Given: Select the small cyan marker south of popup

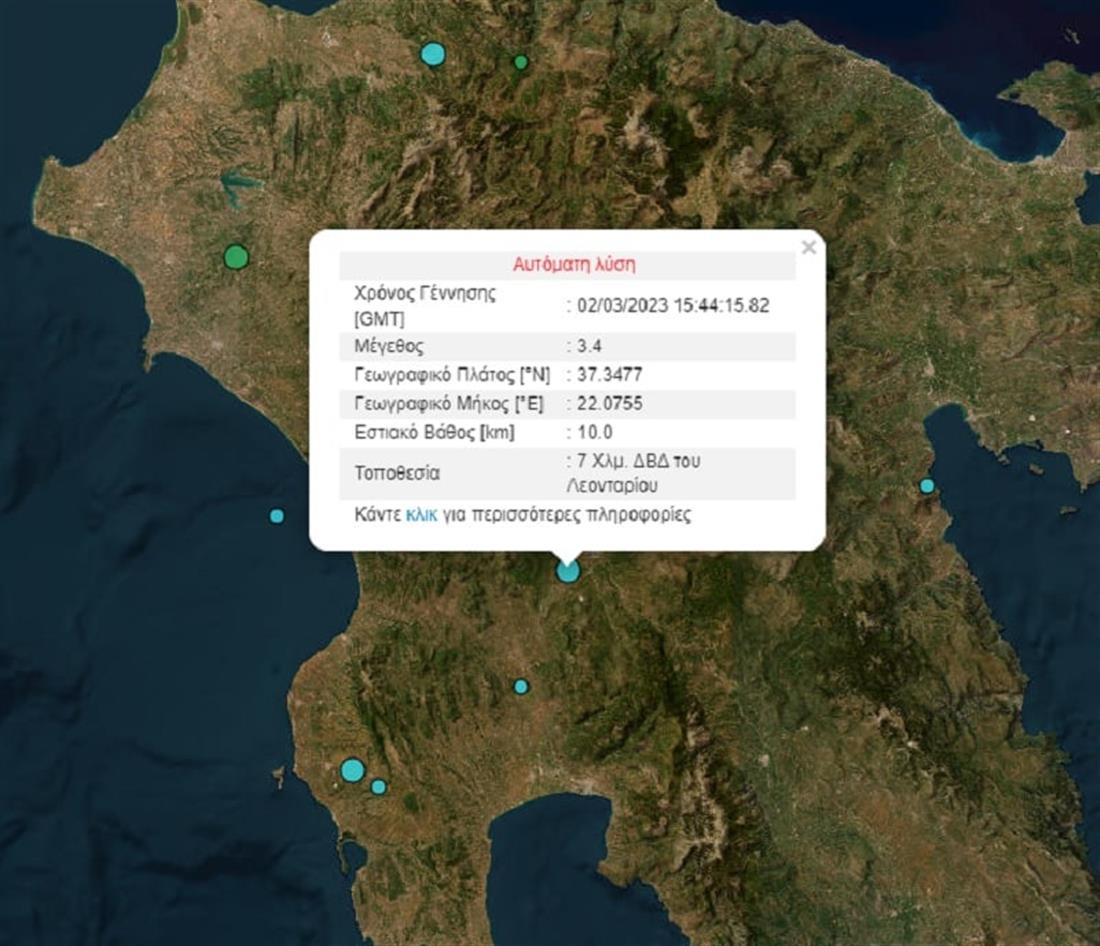Looking at the screenshot, I should pyautogui.click(x=521, y=686).
